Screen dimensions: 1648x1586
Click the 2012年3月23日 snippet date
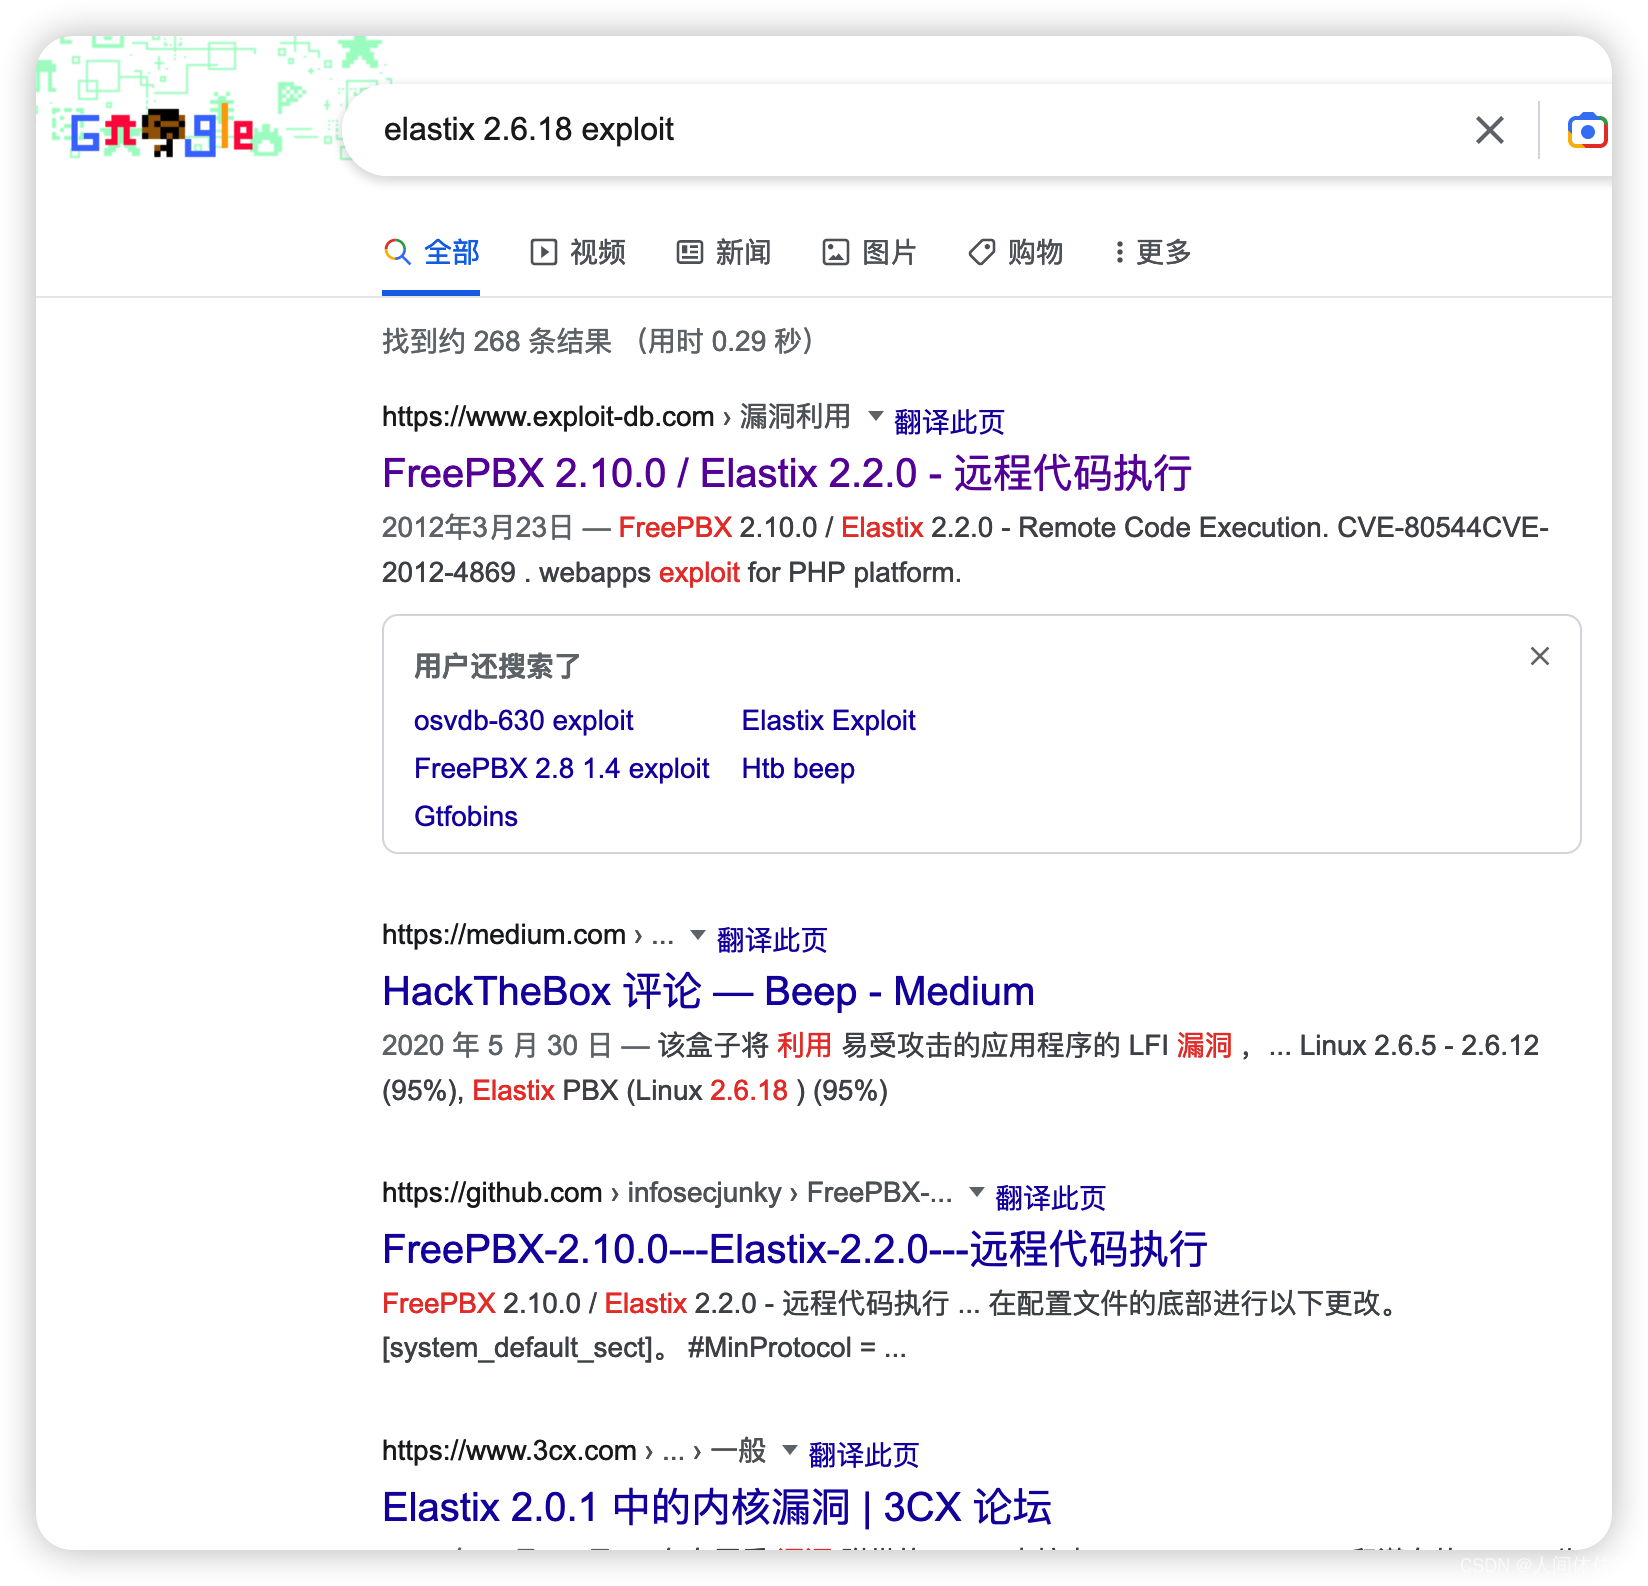point(478,527)
